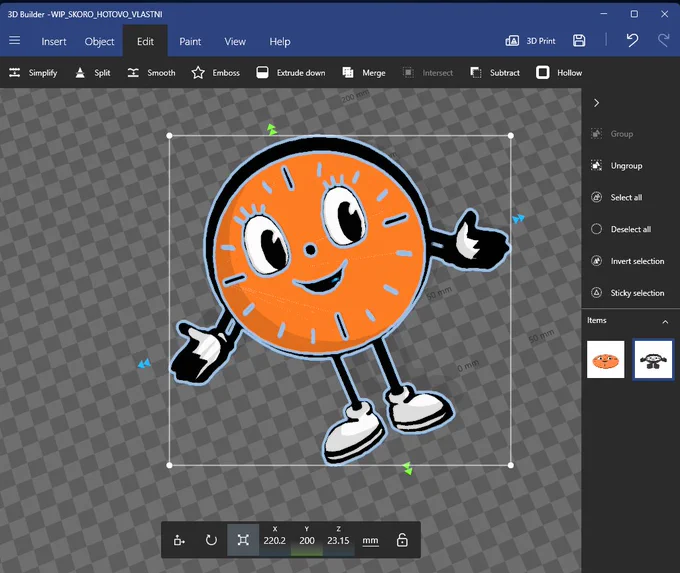Select the rotate mode icon

point(211,540)
